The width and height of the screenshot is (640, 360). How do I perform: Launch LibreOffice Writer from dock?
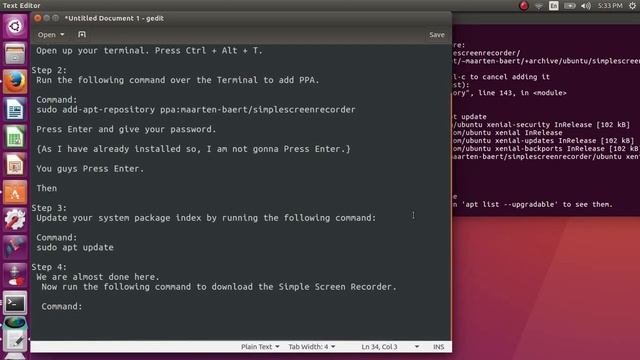tap(15, 109)
